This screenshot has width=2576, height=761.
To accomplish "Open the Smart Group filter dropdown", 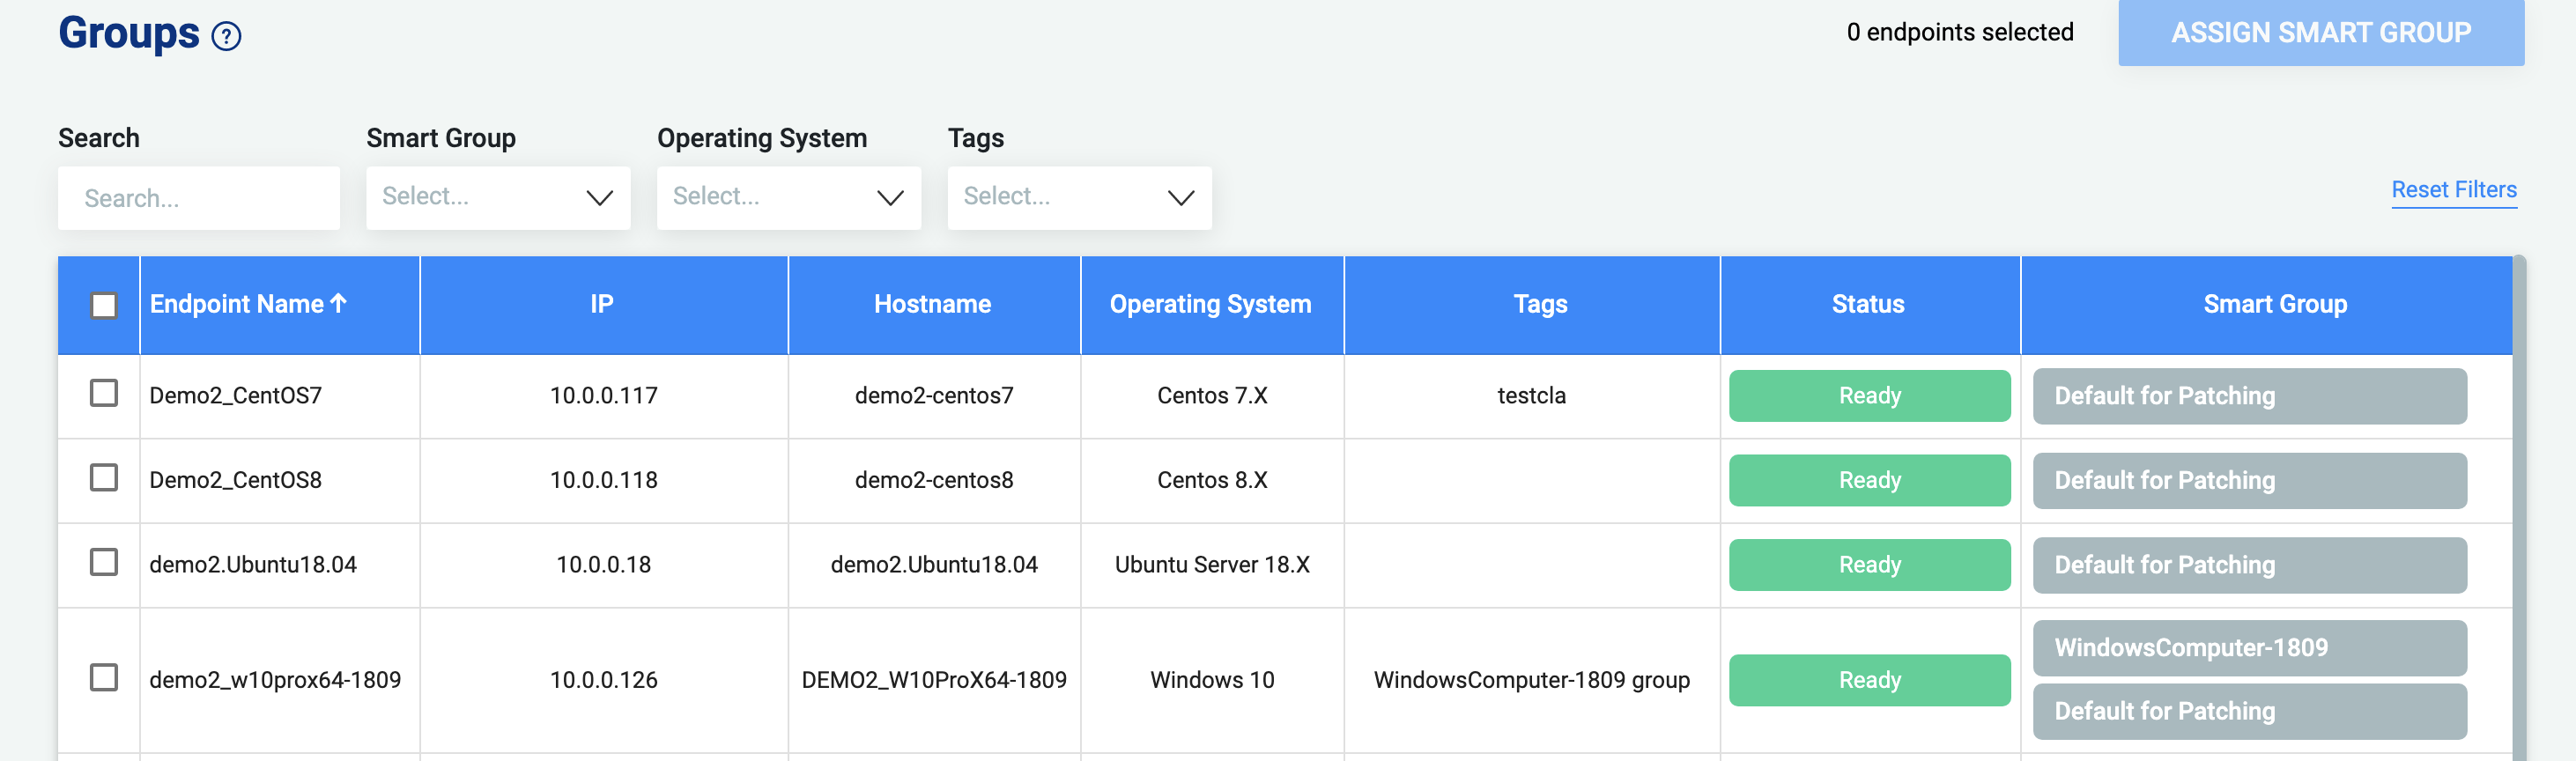I will (x=498, y=198).
